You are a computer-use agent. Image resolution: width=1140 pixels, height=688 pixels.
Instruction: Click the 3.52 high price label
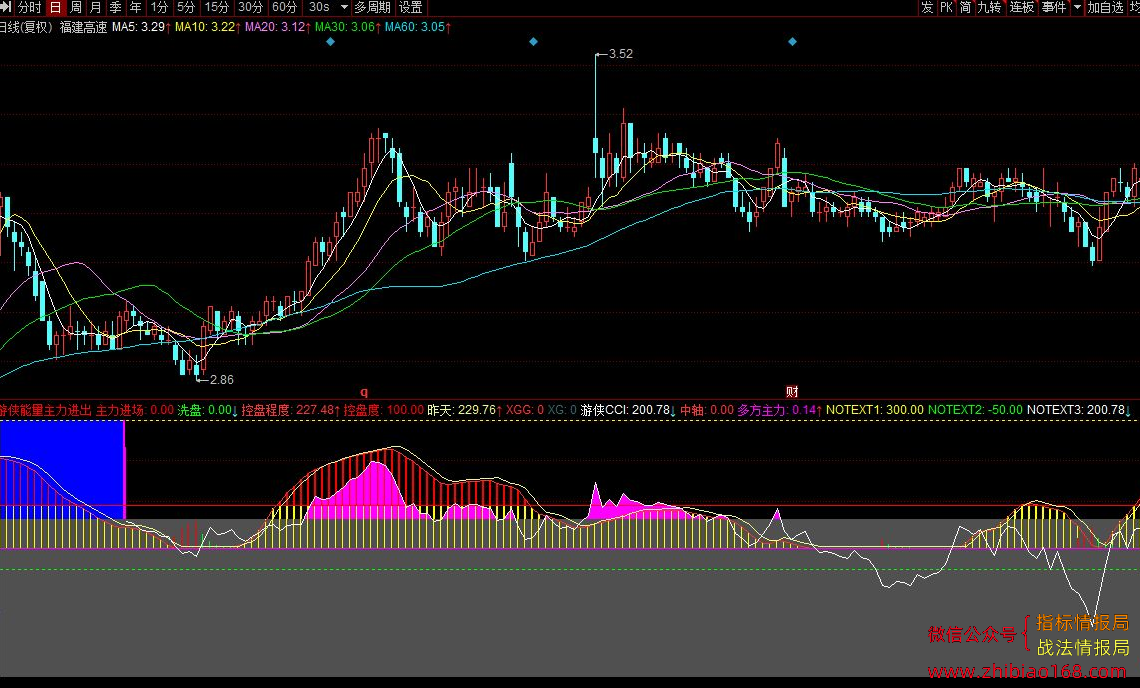pos(621,54)
